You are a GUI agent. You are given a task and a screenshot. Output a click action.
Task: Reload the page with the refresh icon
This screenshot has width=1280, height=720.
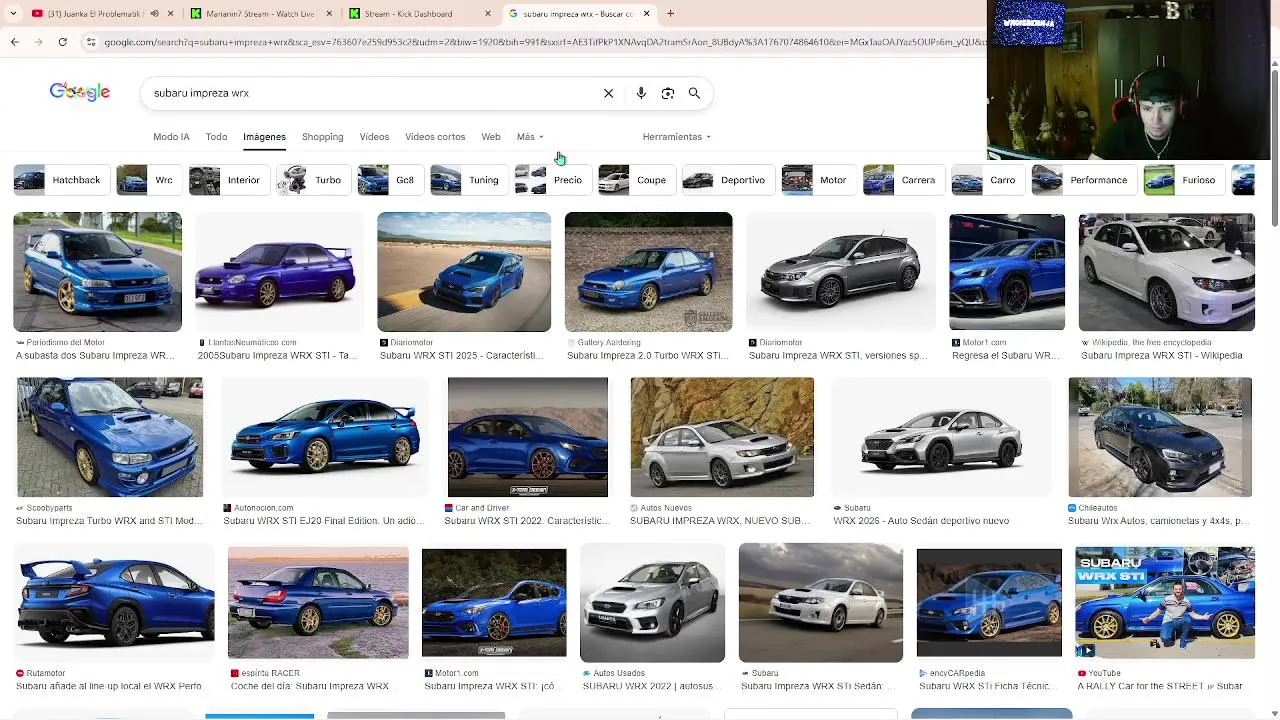click(x=62, y=42)
